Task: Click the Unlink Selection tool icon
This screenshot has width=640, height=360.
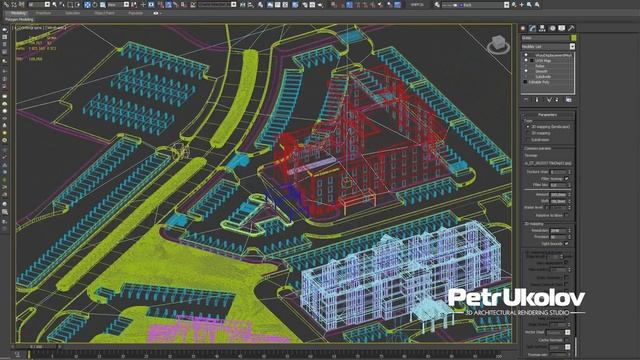Action: (14, 4)
